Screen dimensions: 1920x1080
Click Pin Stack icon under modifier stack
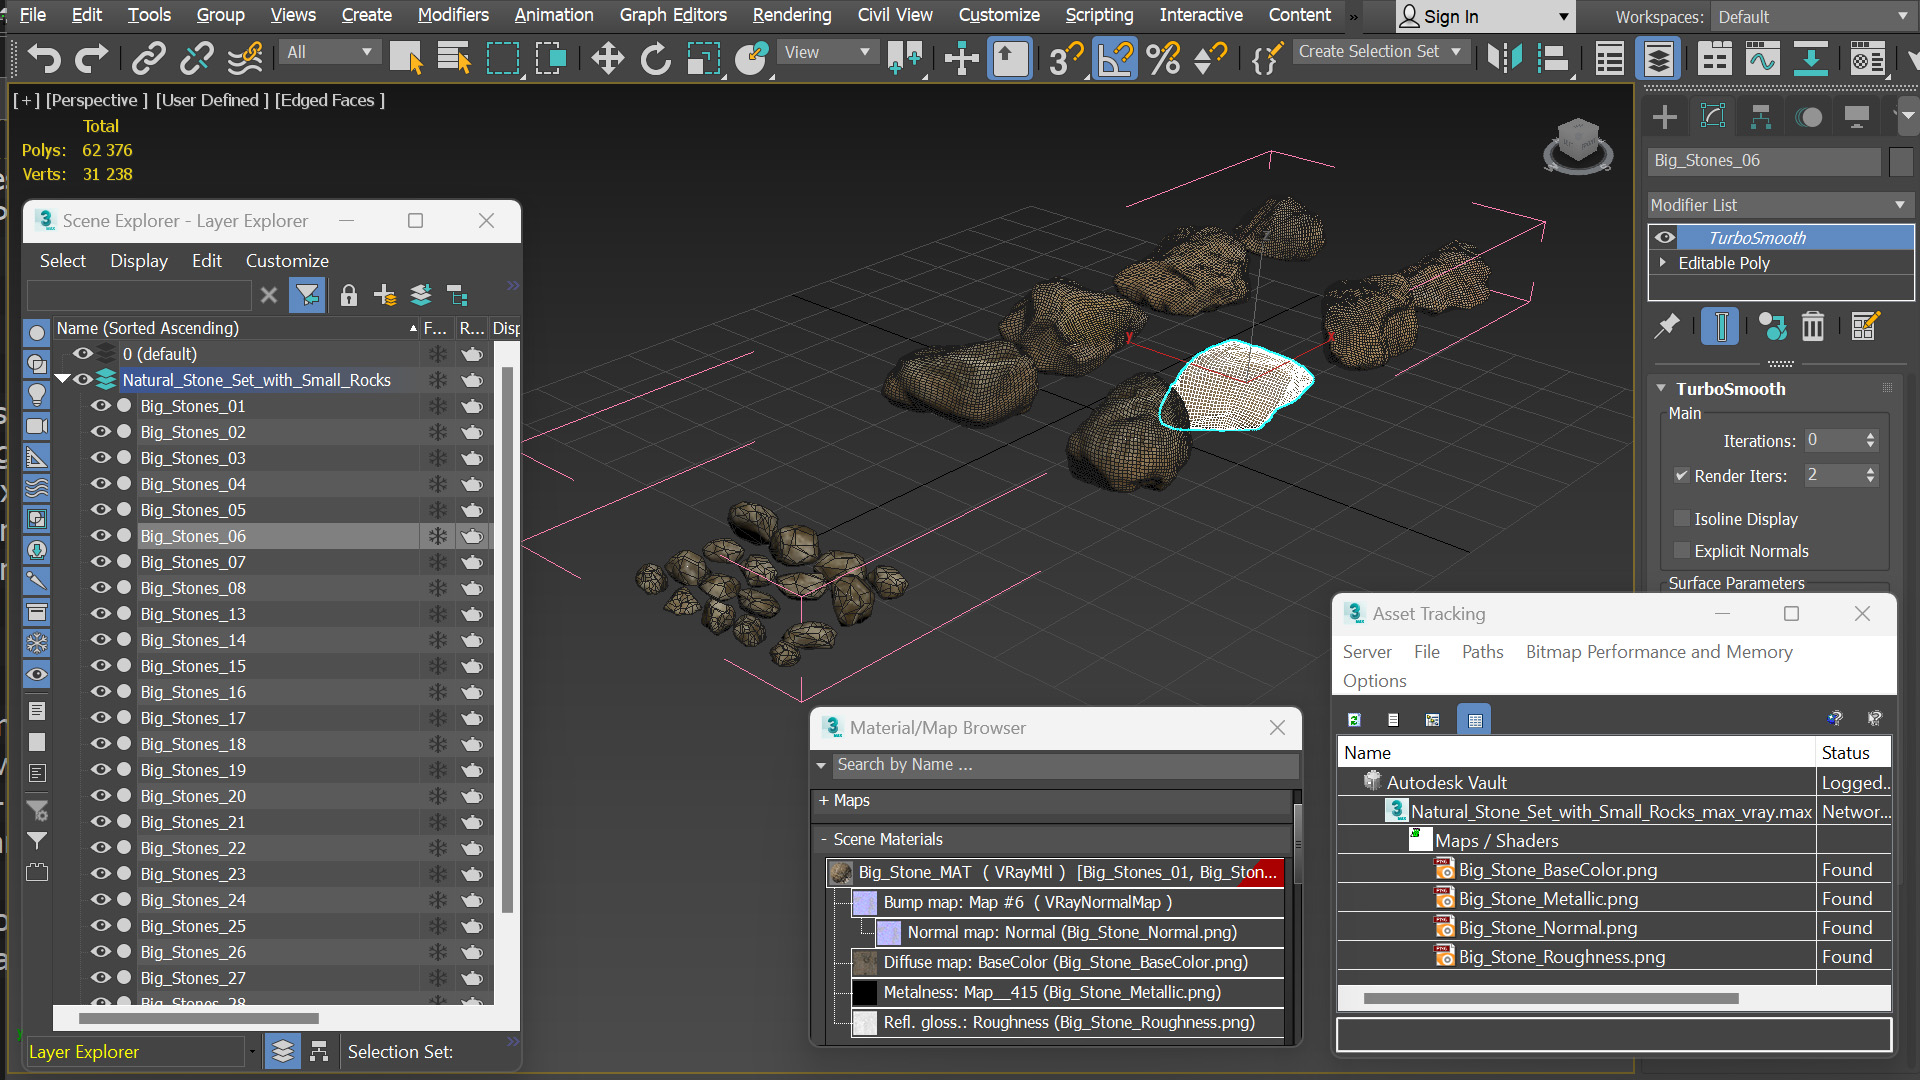point(1667,326)
